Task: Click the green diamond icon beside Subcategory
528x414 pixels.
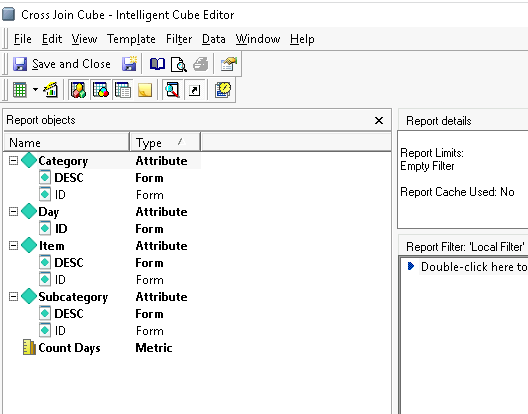Action: [29, 296]
